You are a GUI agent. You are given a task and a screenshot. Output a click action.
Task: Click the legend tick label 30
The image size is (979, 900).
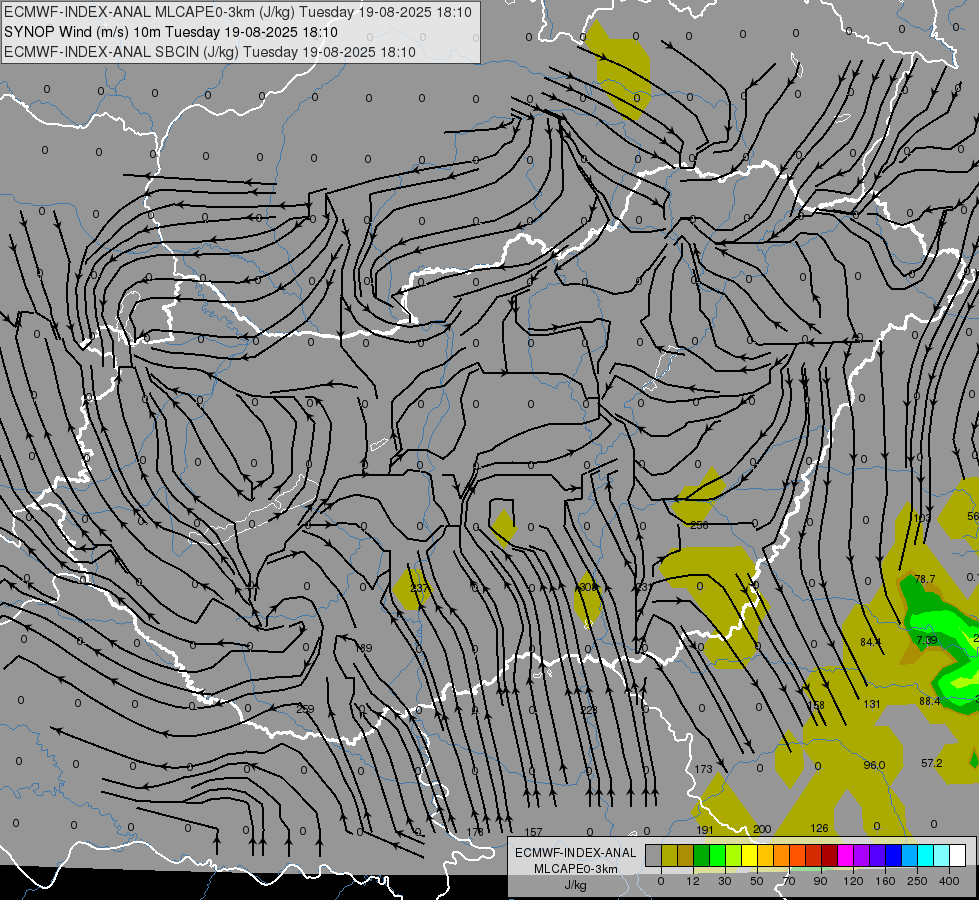coord(725,881)
